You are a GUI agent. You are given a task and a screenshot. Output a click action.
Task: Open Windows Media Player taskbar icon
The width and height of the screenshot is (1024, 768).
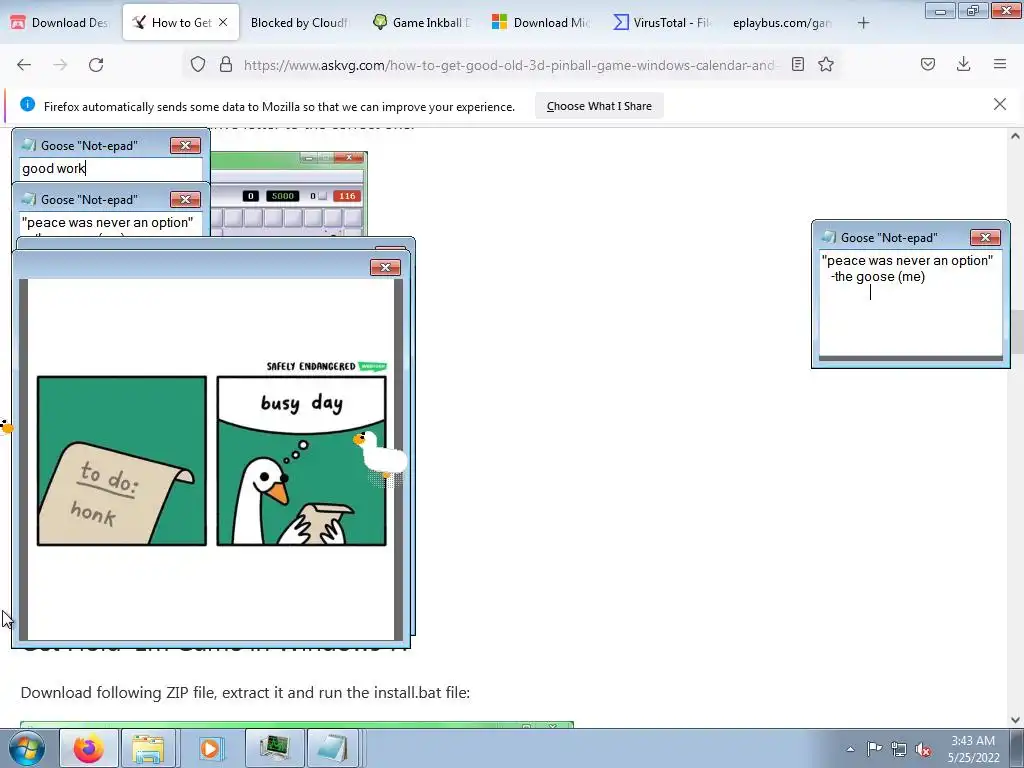click(x=210, y=748)
